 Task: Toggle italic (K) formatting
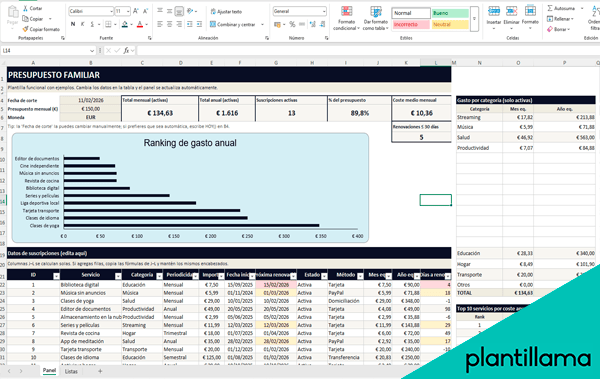83,24
